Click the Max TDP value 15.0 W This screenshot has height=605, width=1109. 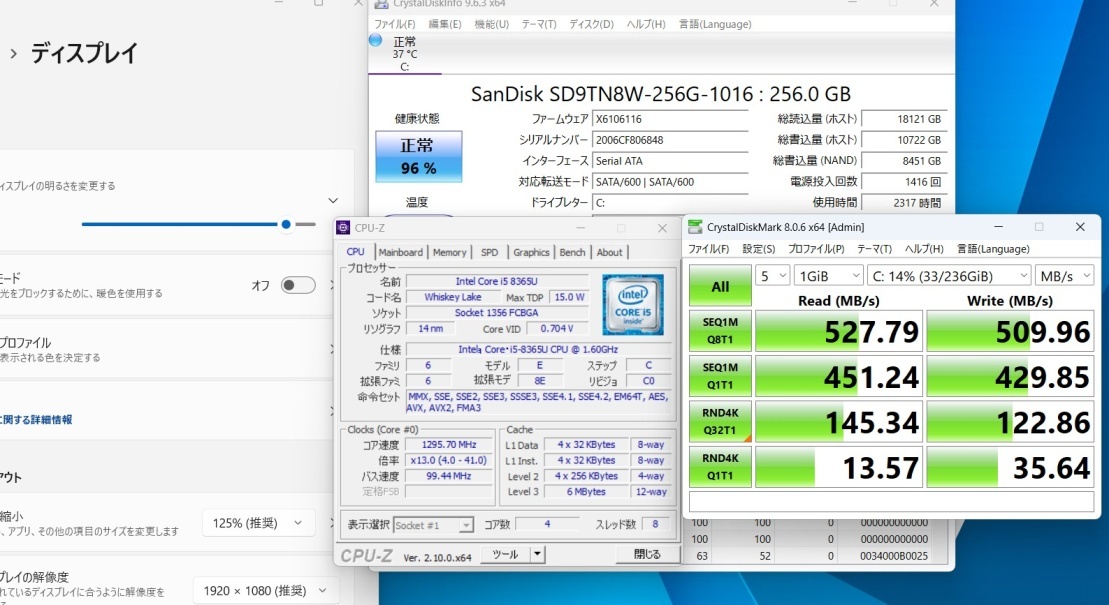[569, 297]
